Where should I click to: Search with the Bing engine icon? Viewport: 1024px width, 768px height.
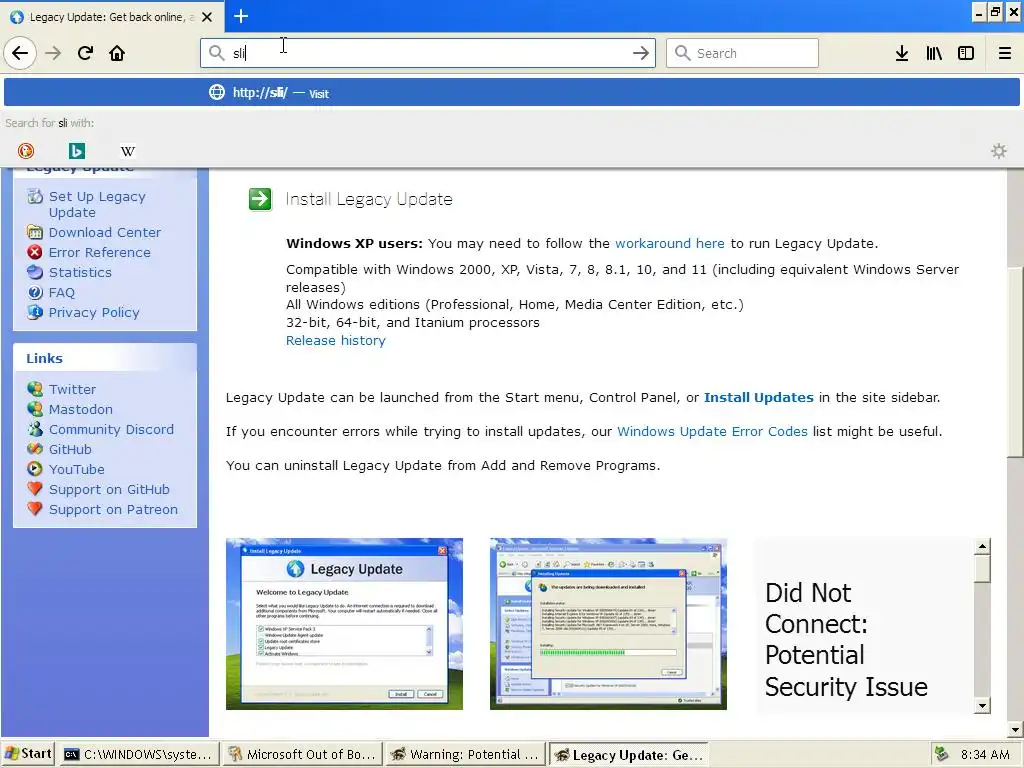(76, 151)
